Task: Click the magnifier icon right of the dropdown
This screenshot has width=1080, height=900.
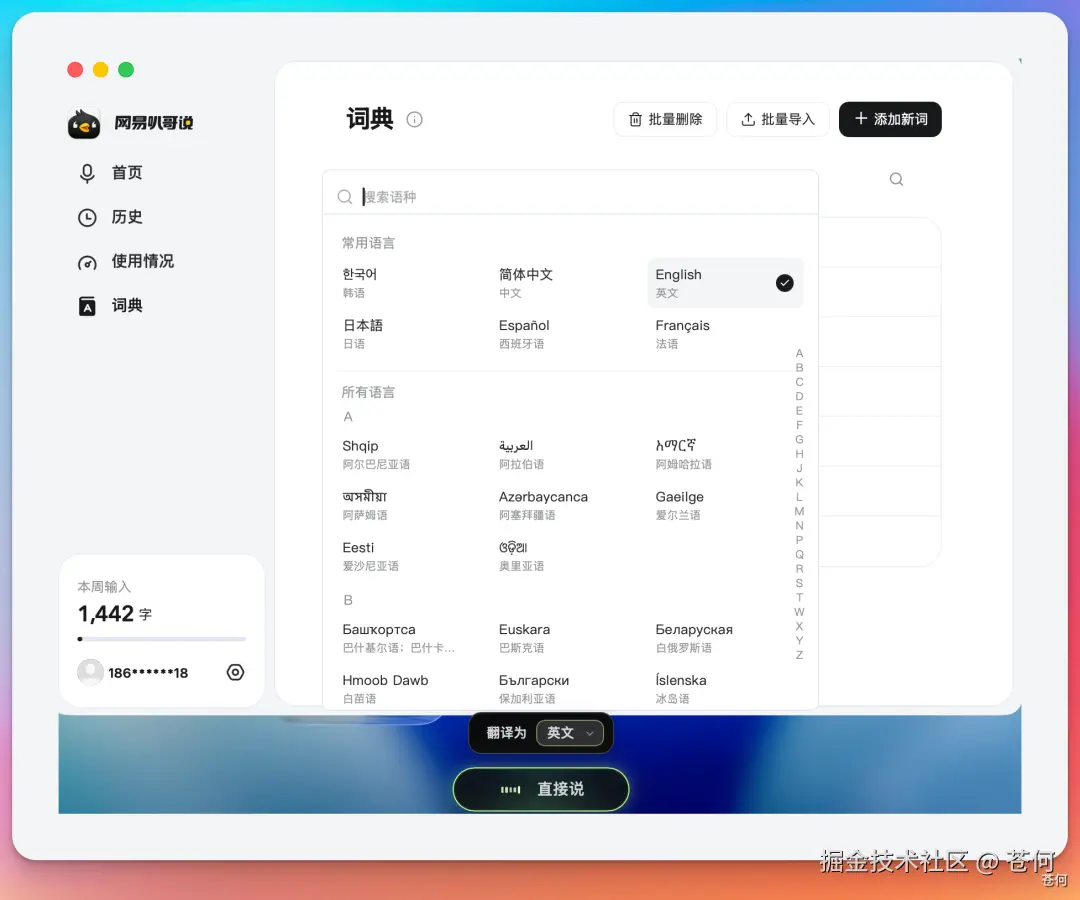Action: click(x=896, y=179)
